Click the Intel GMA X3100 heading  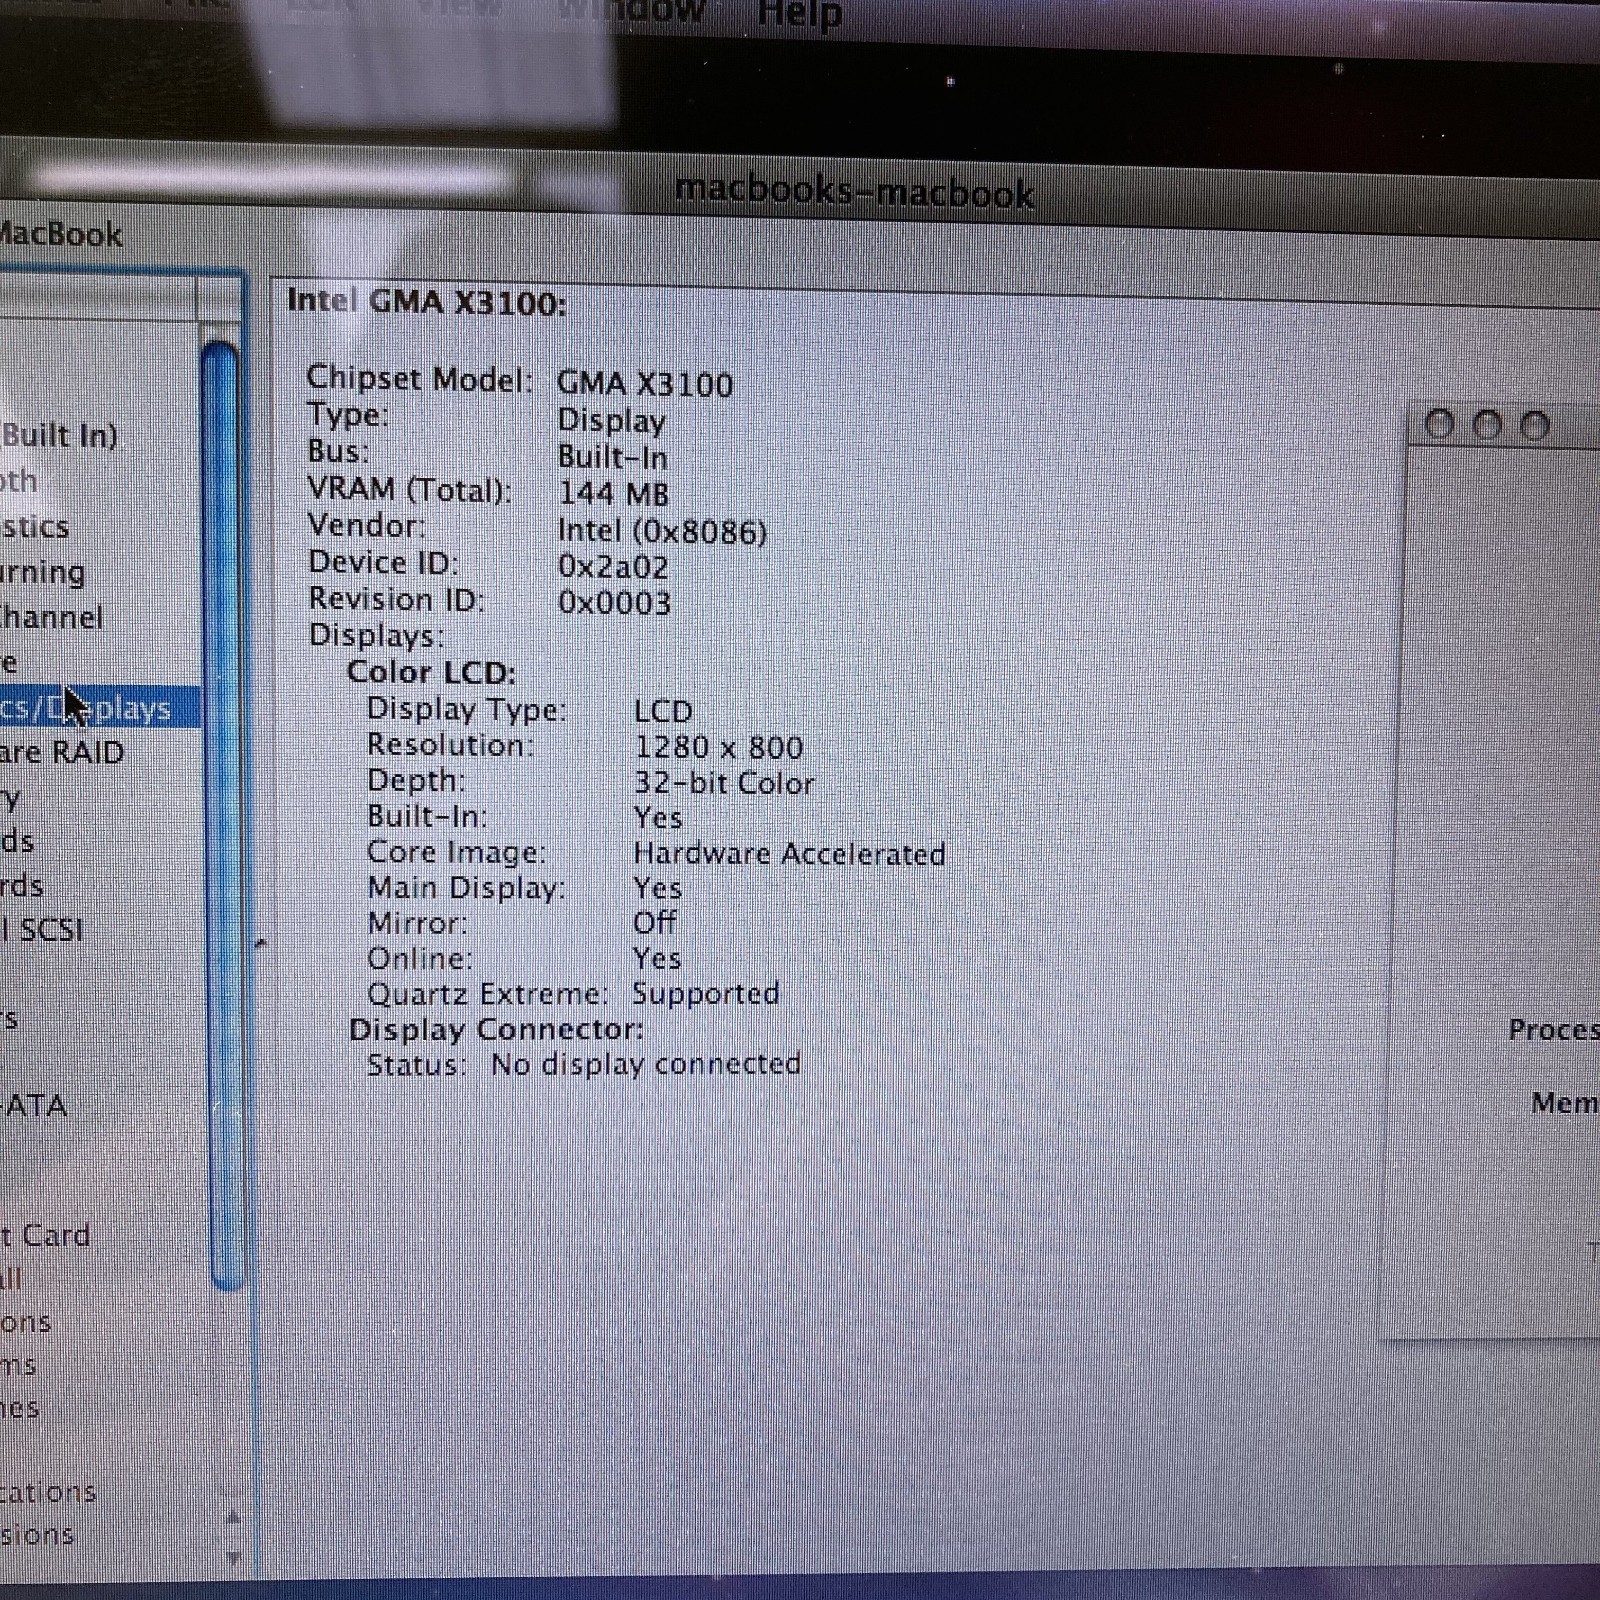click(427, 301)
